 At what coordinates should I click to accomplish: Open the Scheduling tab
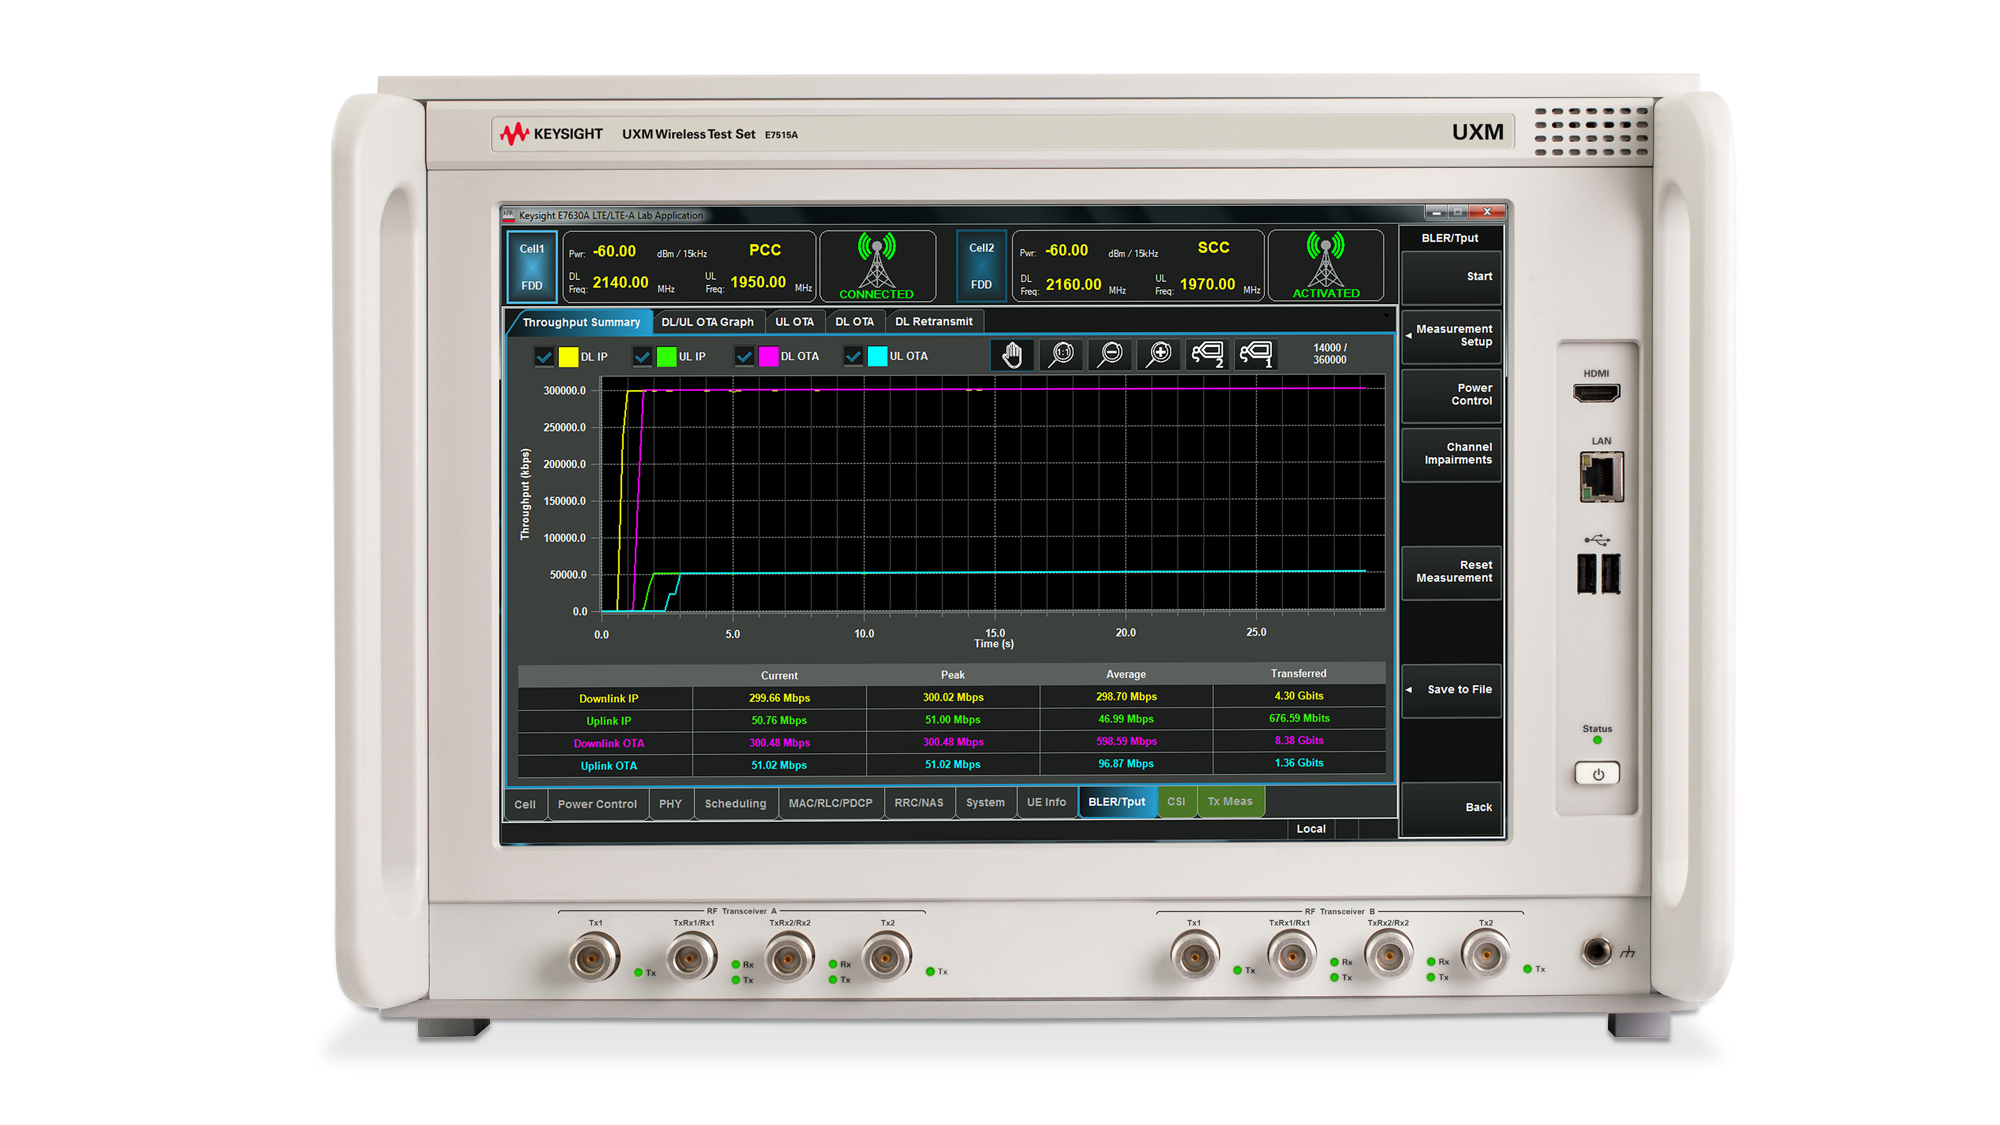(x=735, y=804)
